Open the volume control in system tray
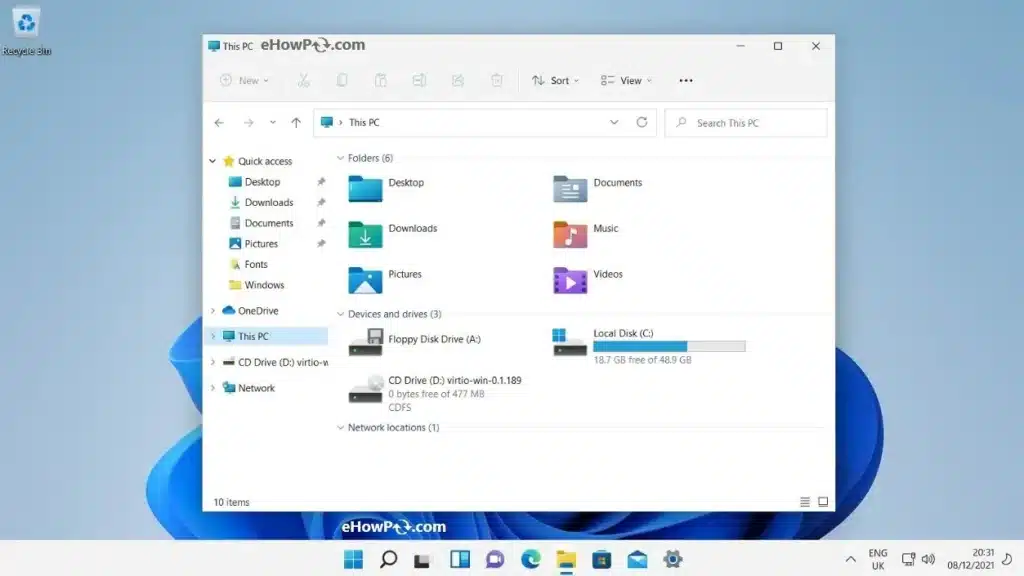Screen dimensions: 1024x576 [x=928, y=559]
